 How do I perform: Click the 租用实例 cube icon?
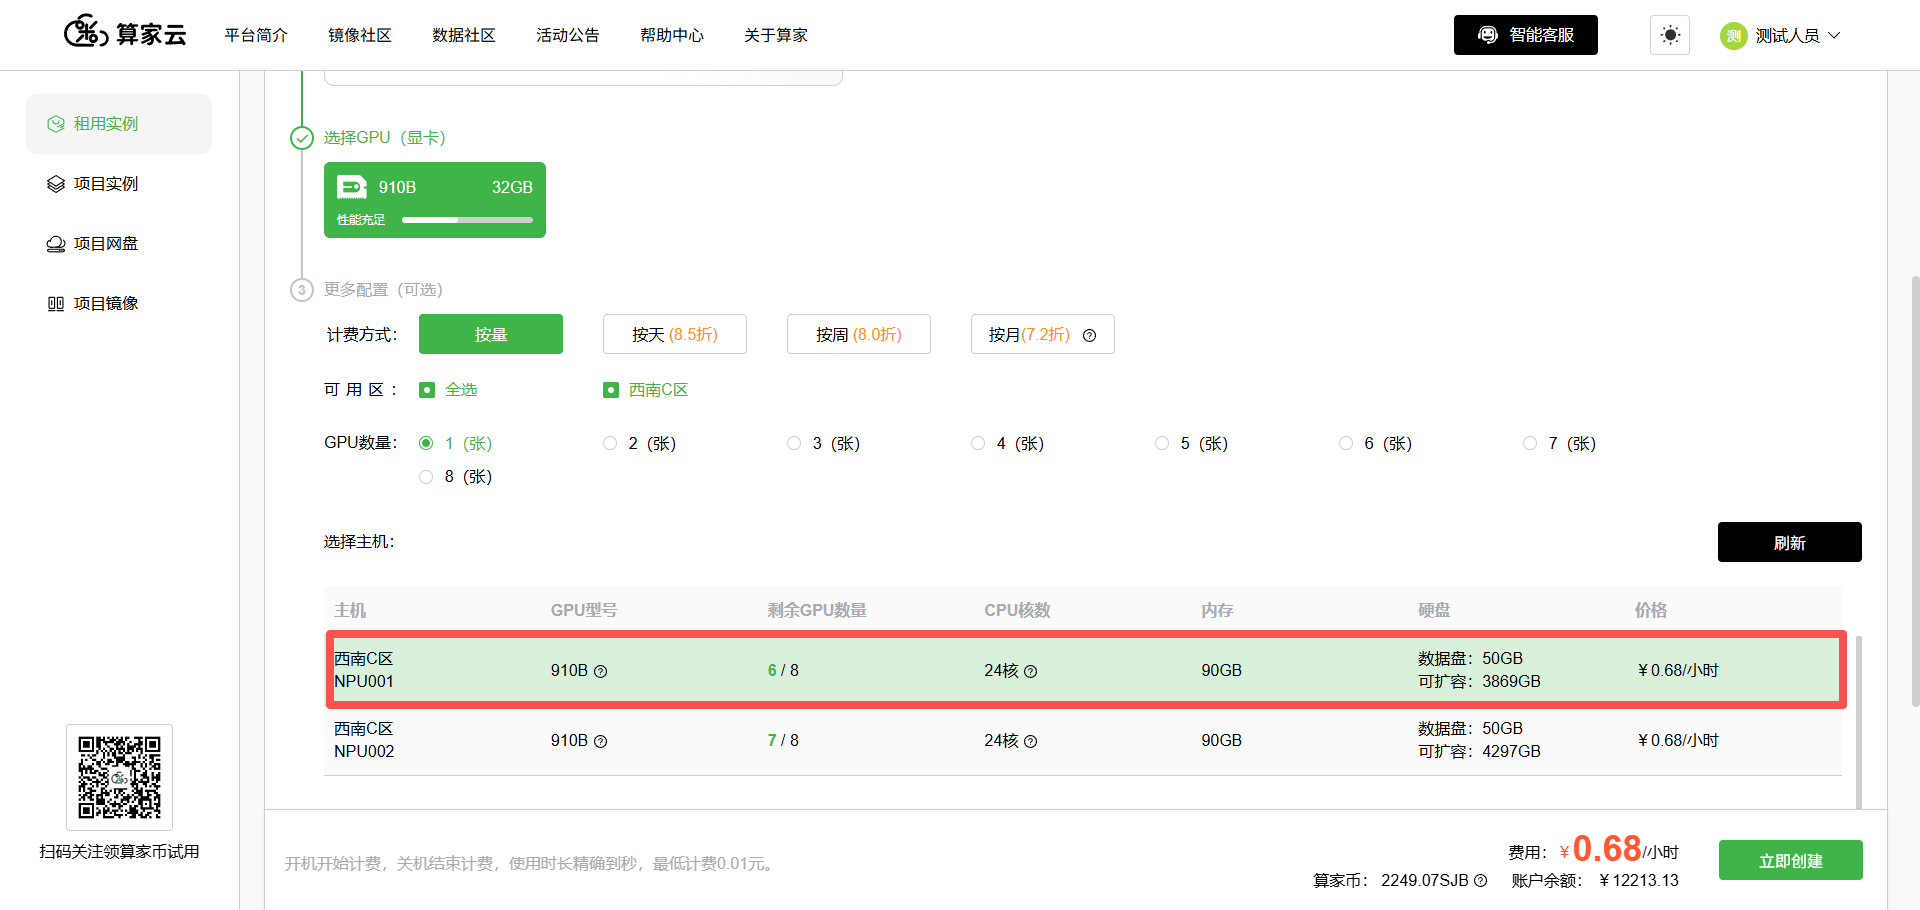pyautogui.click(x=56, y=124)
